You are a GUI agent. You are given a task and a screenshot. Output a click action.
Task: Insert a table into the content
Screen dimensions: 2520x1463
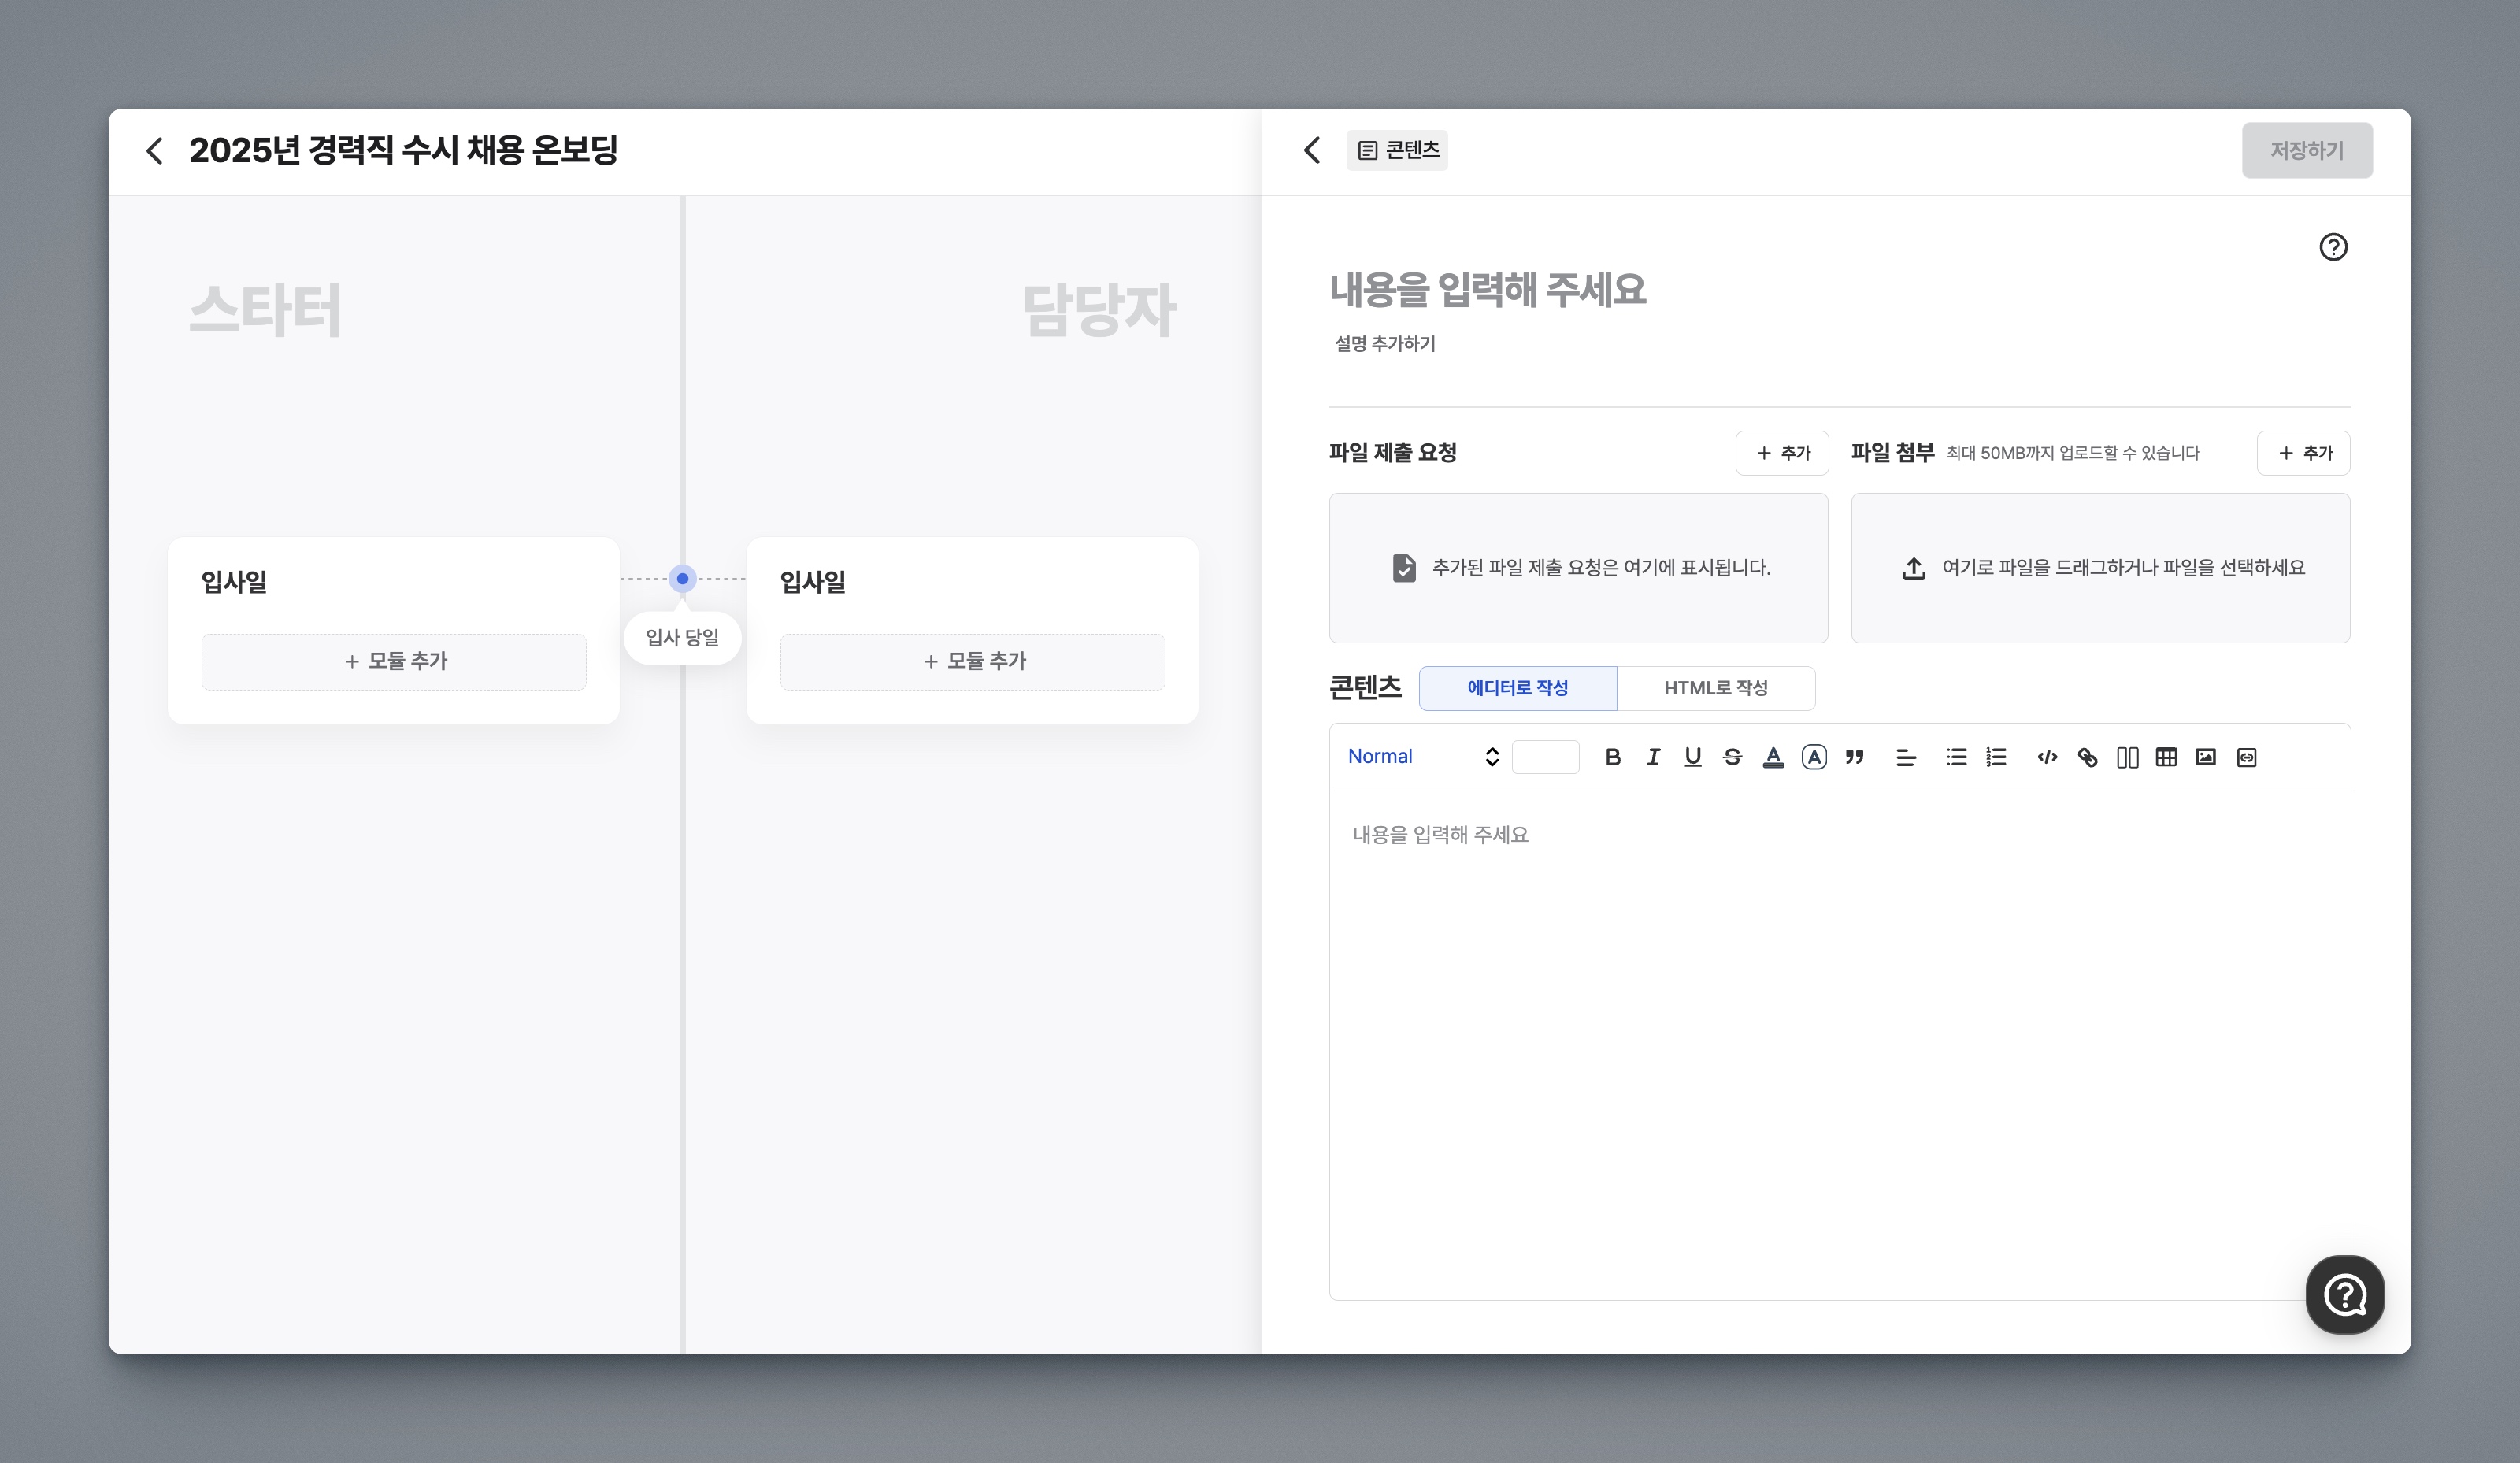point(2166,757)
